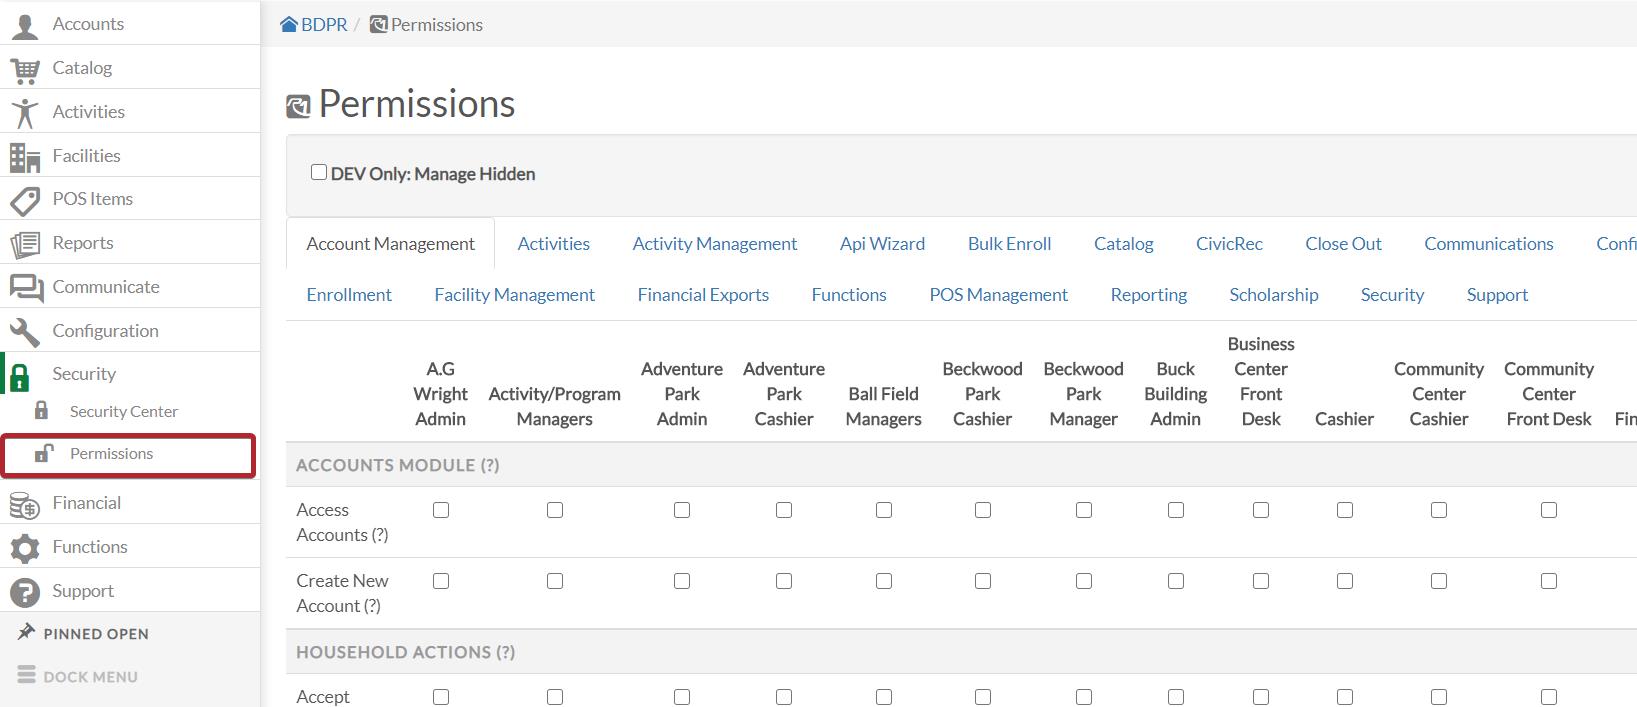
Task: Click the green Security padlock icon
Action: click(x=19, y=376)
